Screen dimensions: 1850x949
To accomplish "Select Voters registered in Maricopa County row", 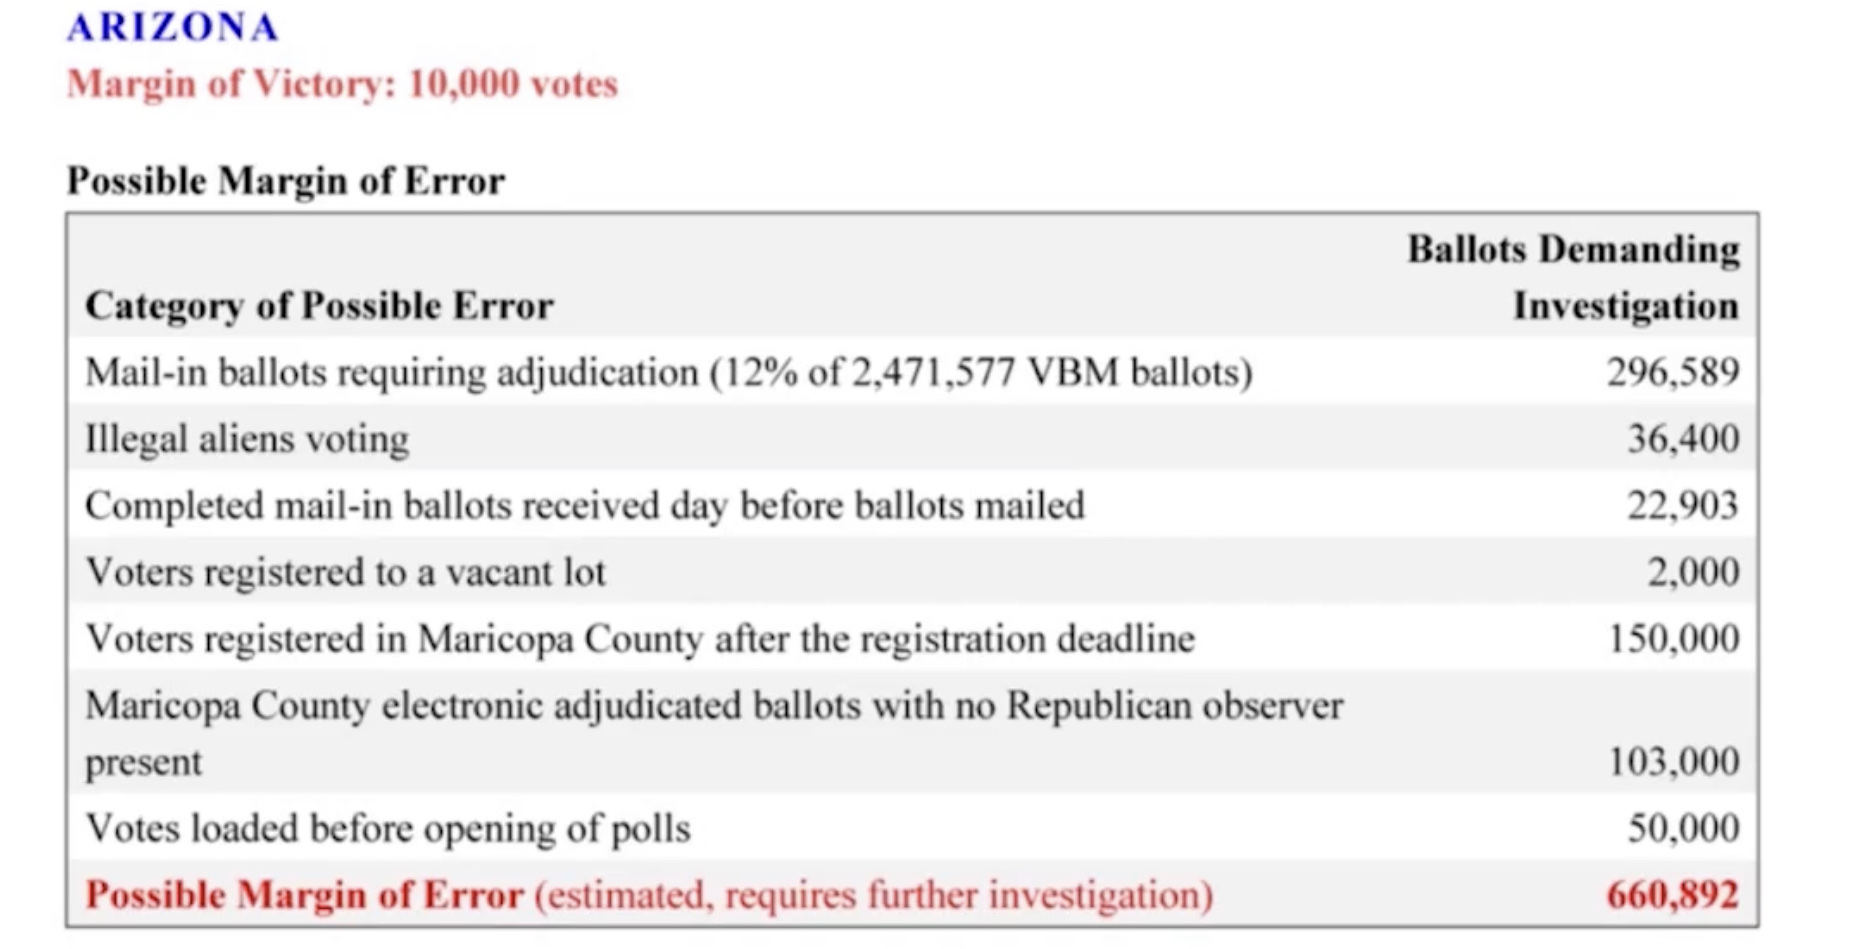I will coord(912,638).
